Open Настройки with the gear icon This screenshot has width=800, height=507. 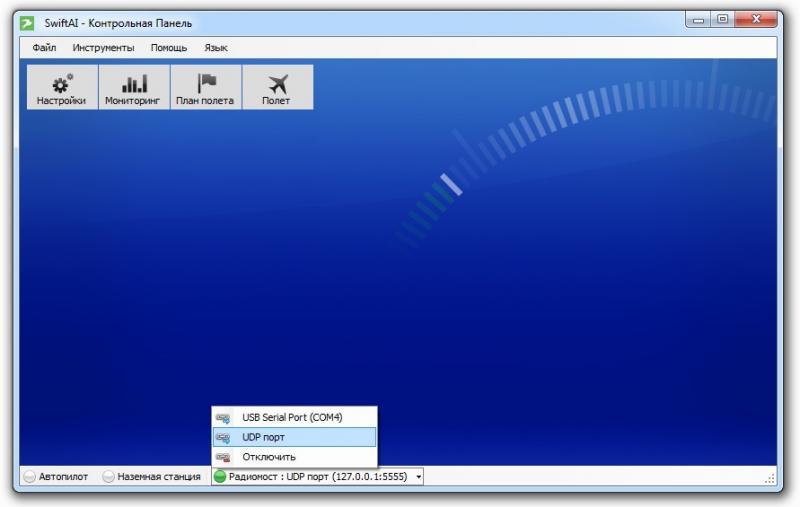click(62, 88)
